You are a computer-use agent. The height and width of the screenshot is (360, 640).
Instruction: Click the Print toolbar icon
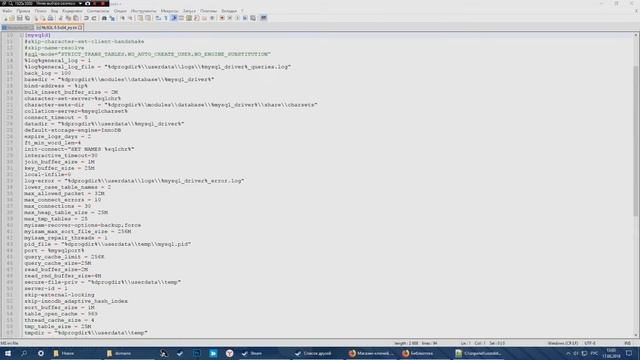point(50,18)
